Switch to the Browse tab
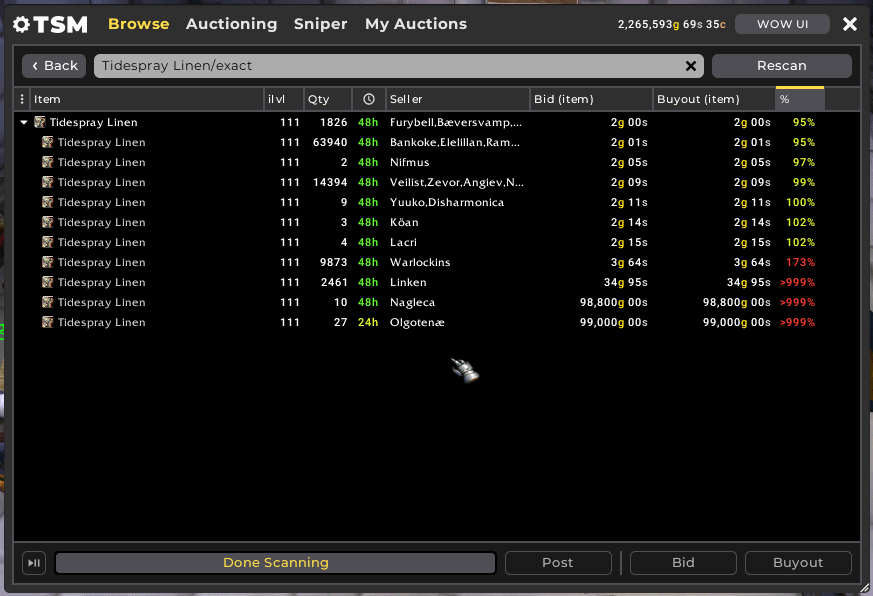The height and width of the screenshot is (596, 873). [139, 24]
